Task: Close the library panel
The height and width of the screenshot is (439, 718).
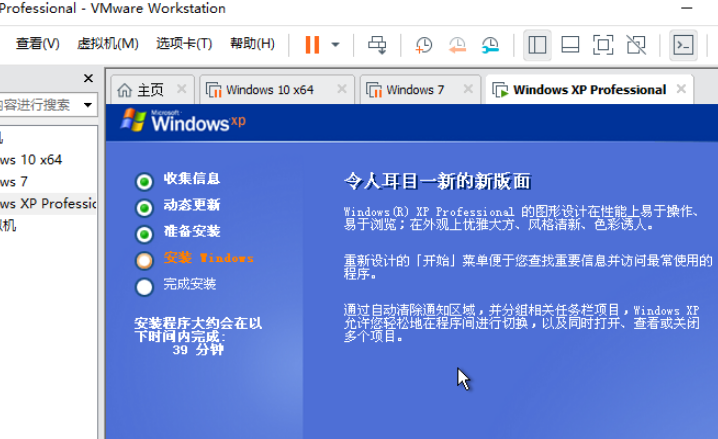Action: [88, 78]
